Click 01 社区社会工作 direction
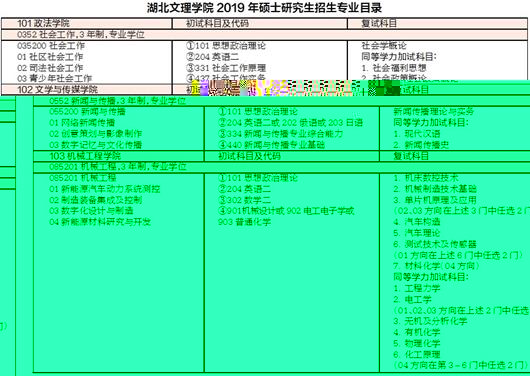The image size is (530, 376). [x=50, y=56]
